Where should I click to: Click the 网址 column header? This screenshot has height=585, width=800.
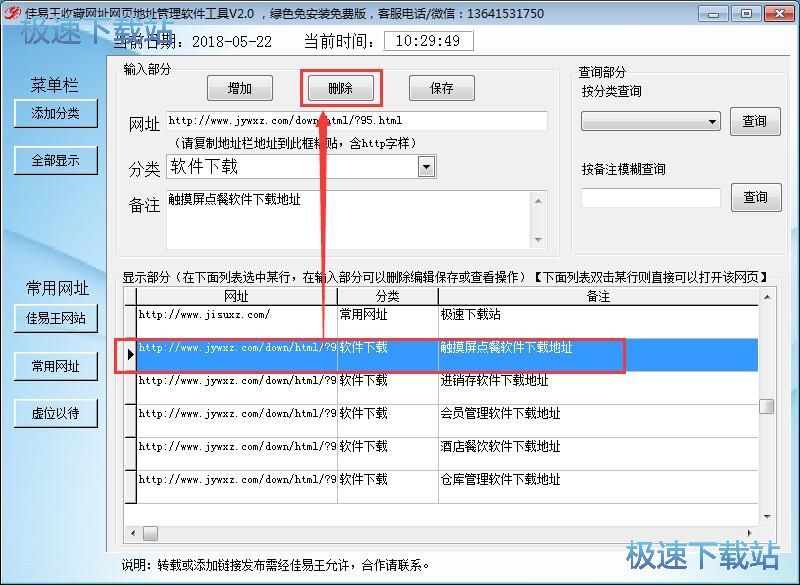(x=236, y=296)
